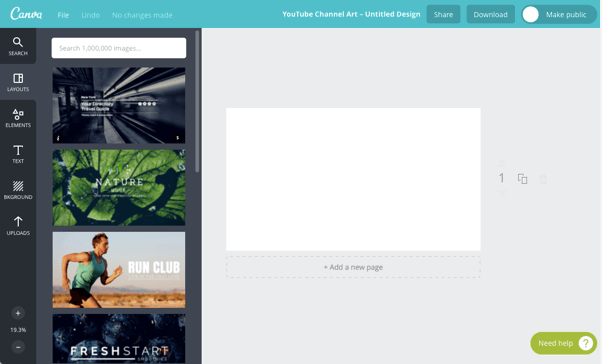Click the Share button

pos(443,15)
